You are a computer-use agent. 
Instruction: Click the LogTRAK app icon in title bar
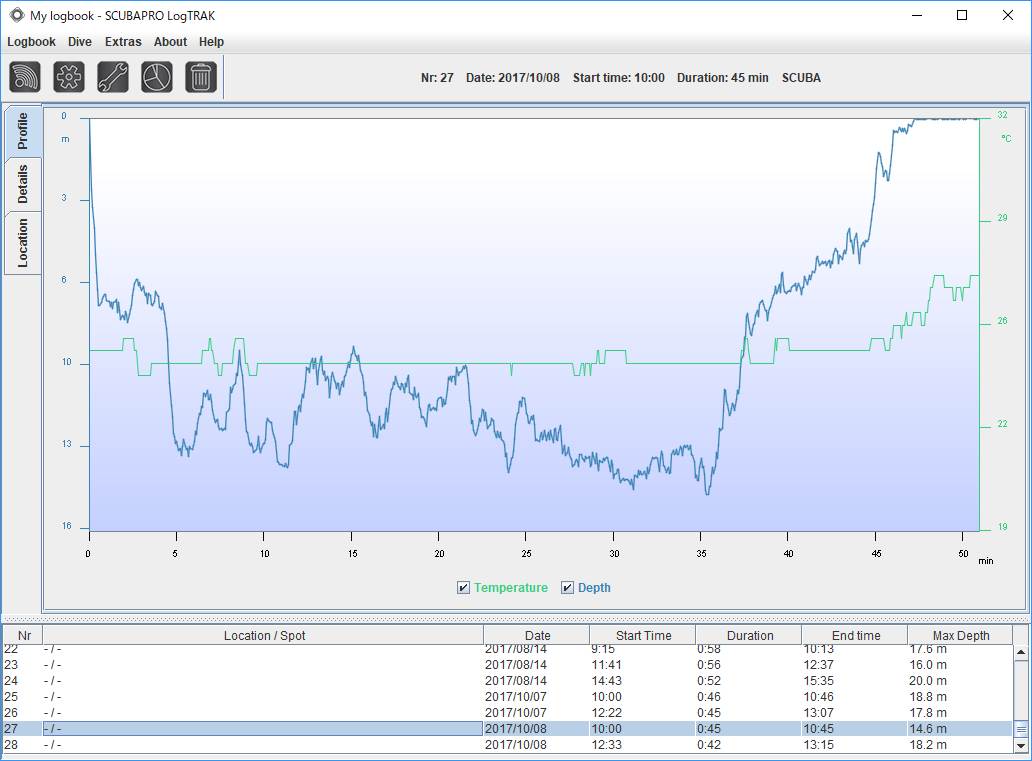click(16, 15)
